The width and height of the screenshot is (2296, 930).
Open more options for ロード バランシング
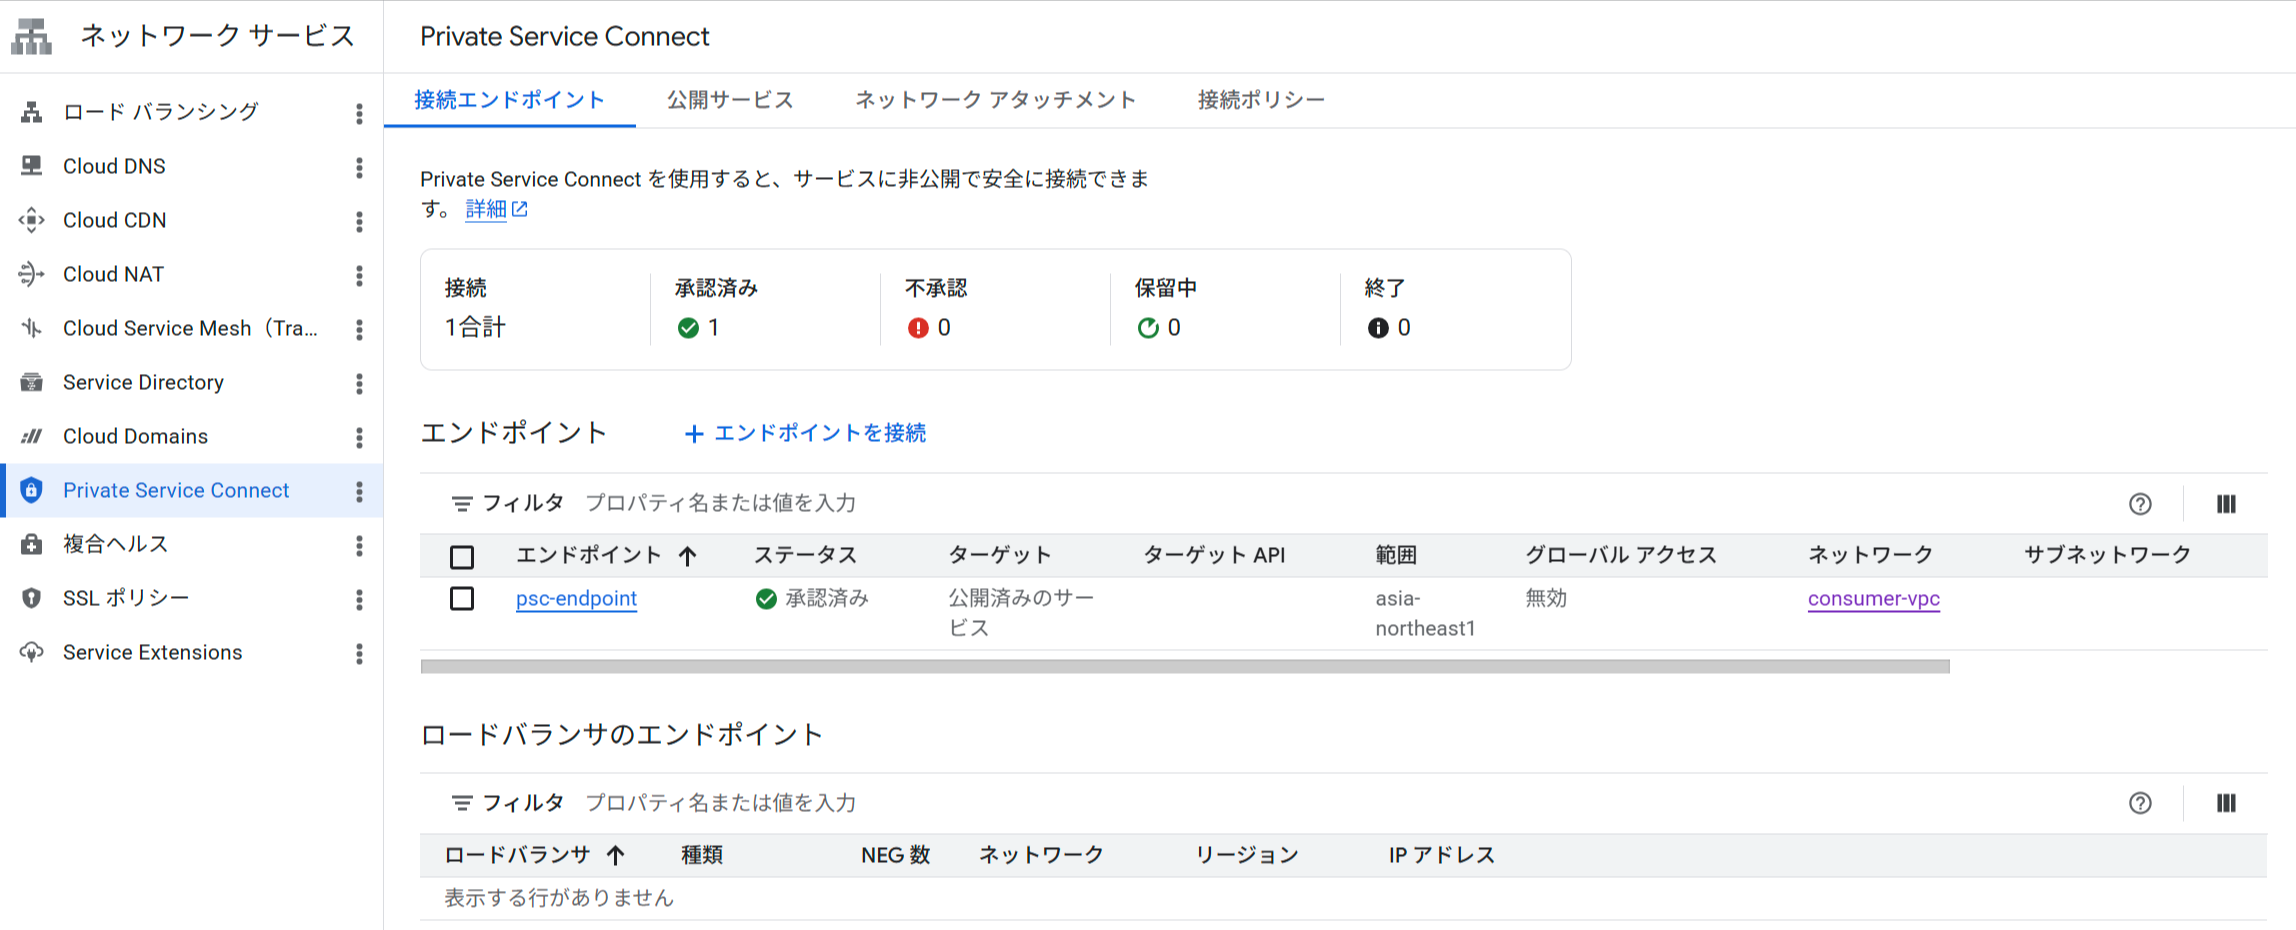point(359,112)
